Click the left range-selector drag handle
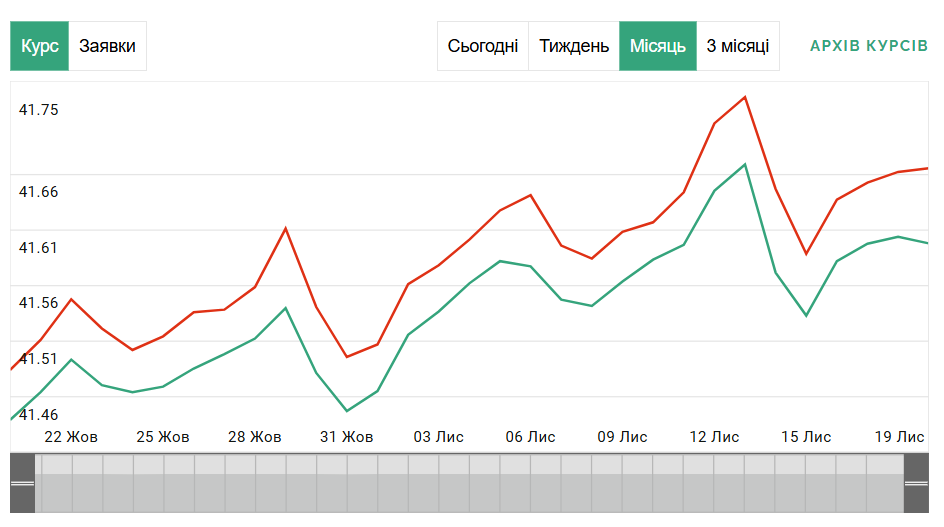The height and width of the screenshot is (527, 944). (x=22, y=483)
